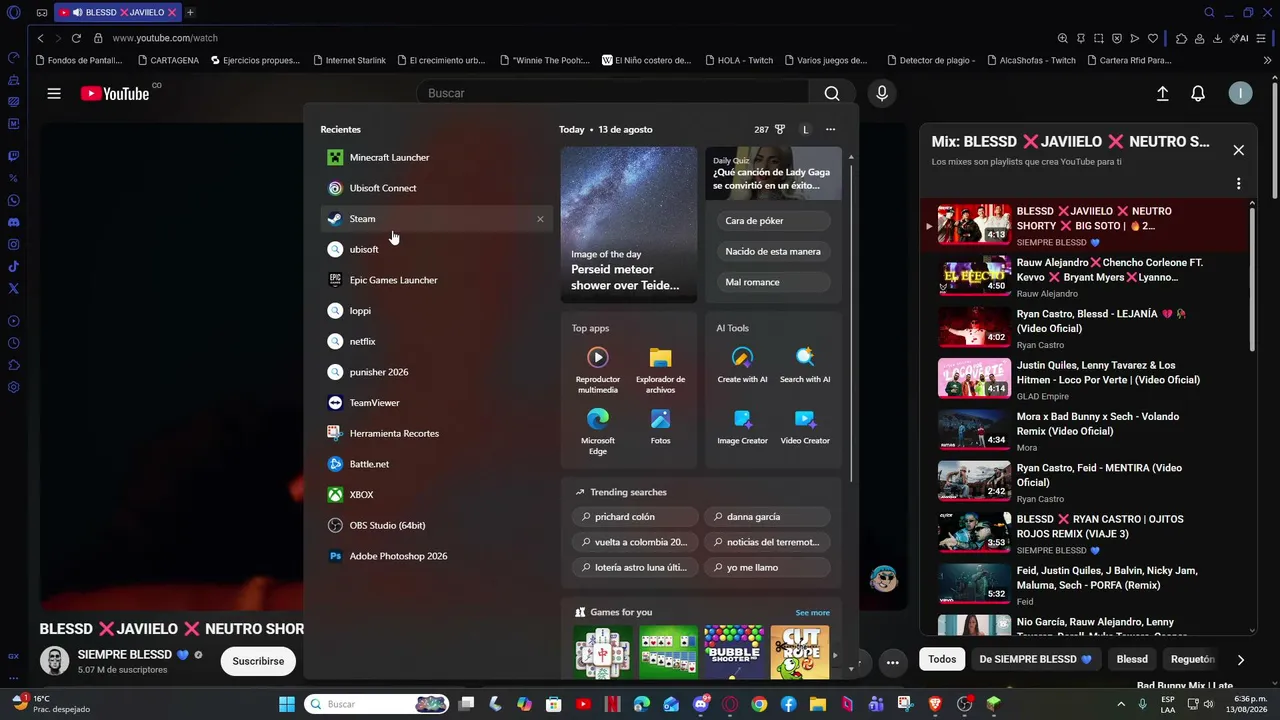Open Create with AI tool

(742, 365)
